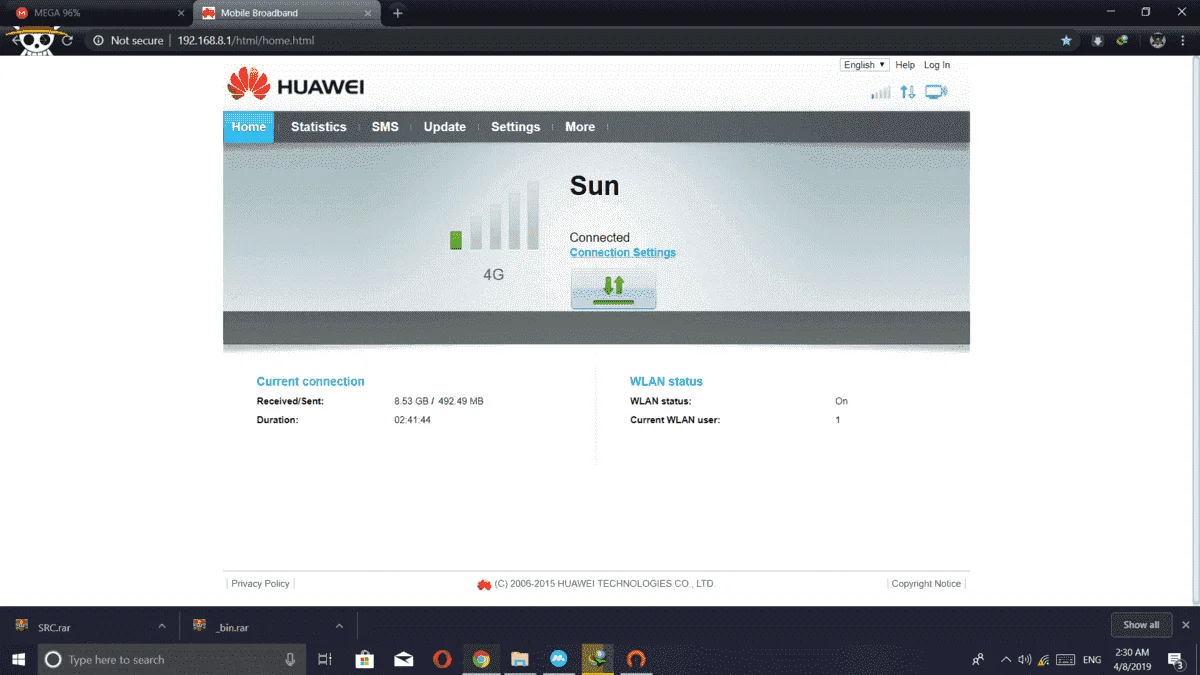Click the volume icon in system tray
Viewport: 1200px width, 675px height.
[x=1024, y=660]
